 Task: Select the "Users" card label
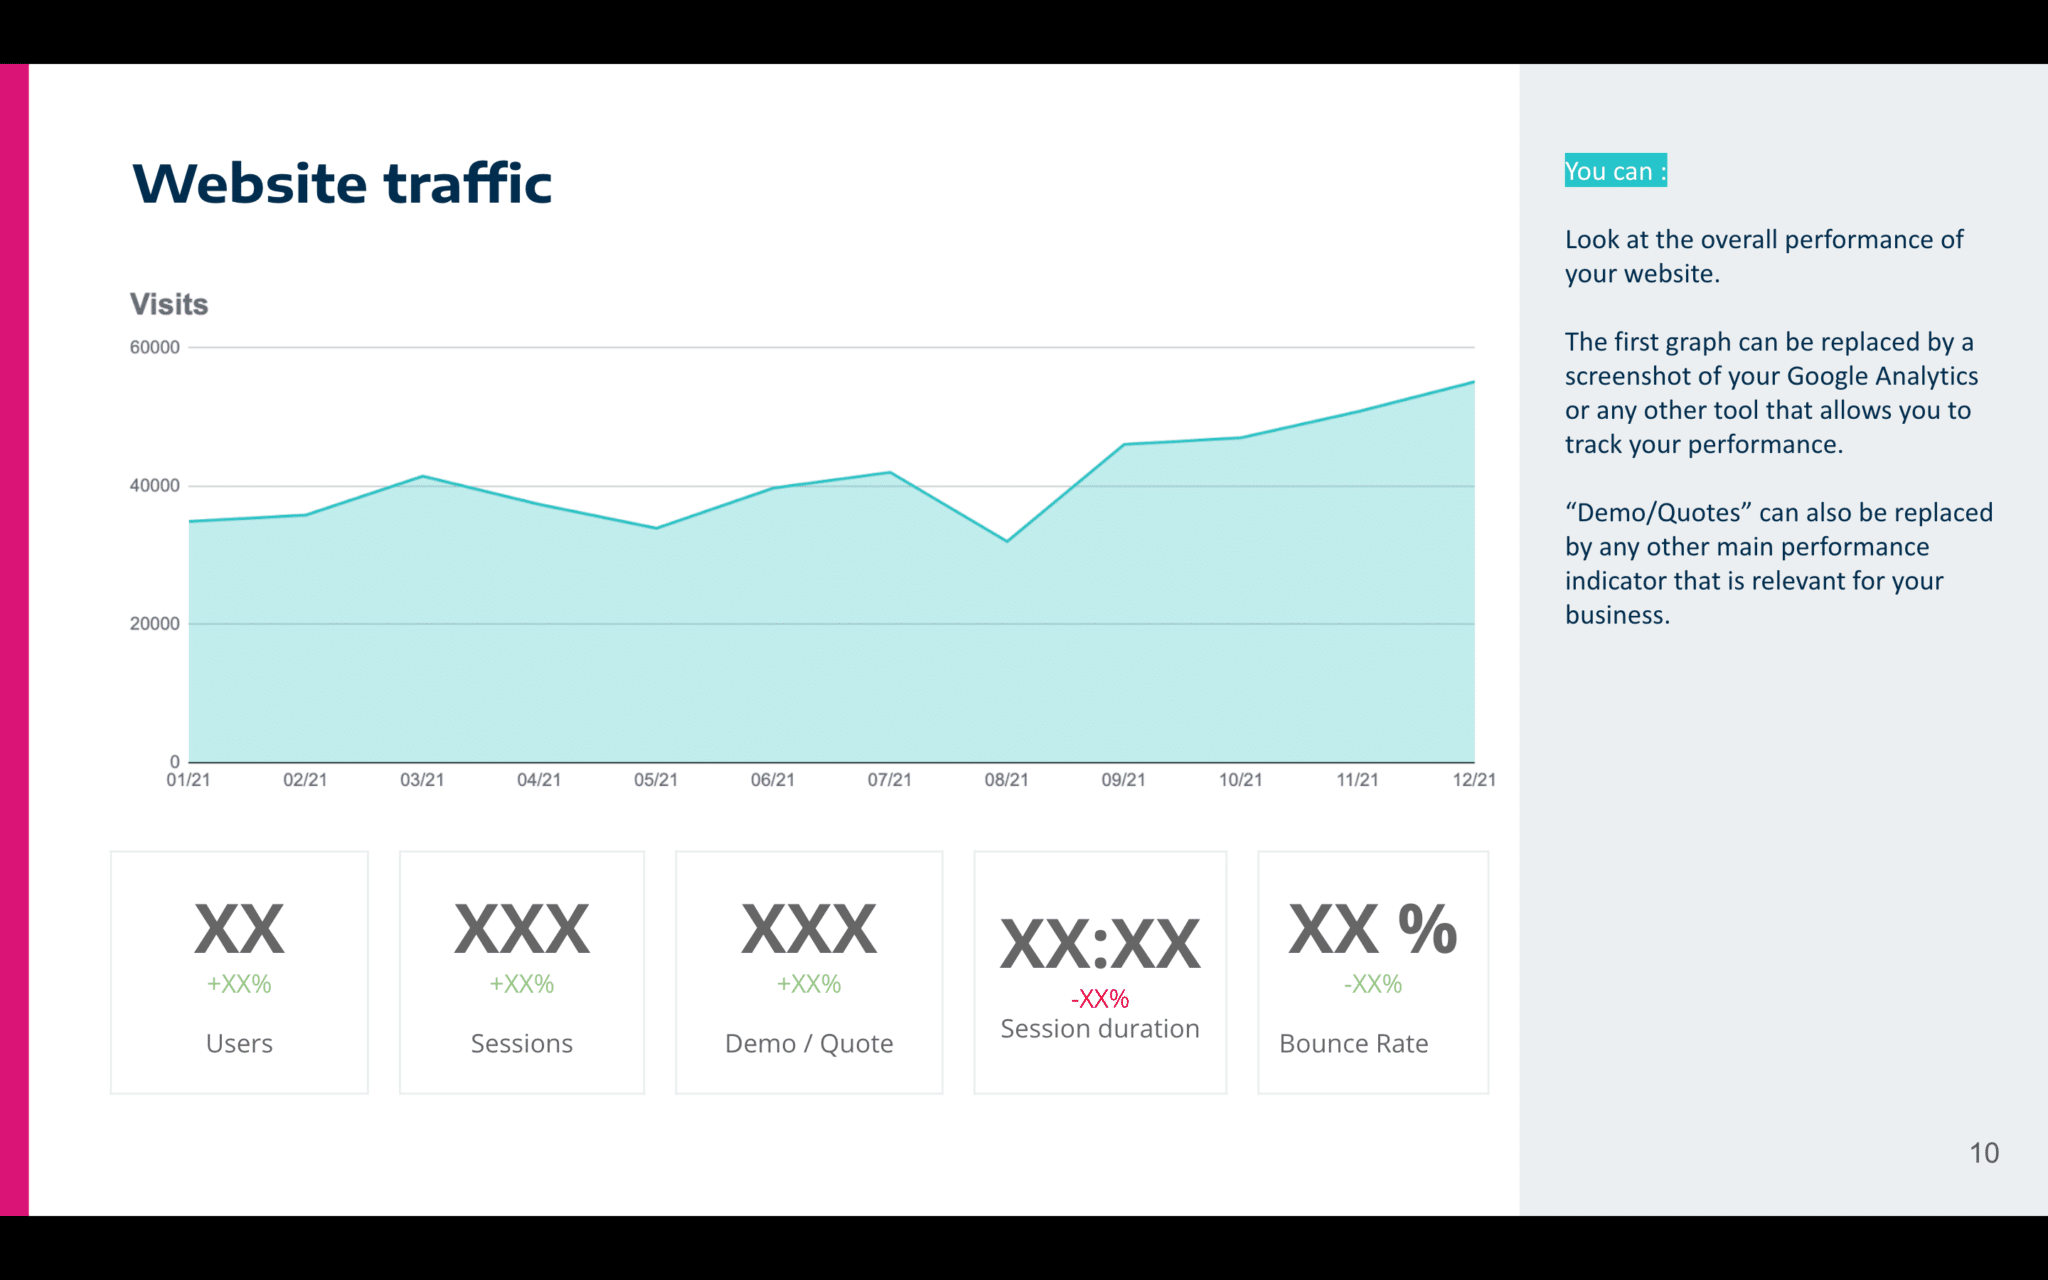point(239,1043)
